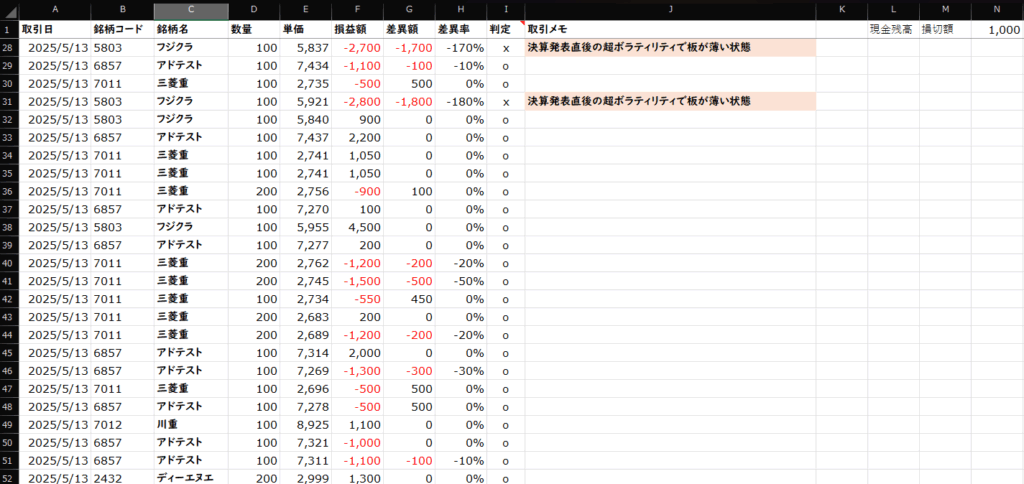Screen dimensions: 1024x484
Task: Select column G header
Action: pyautogui.click(x=409, y=11)
